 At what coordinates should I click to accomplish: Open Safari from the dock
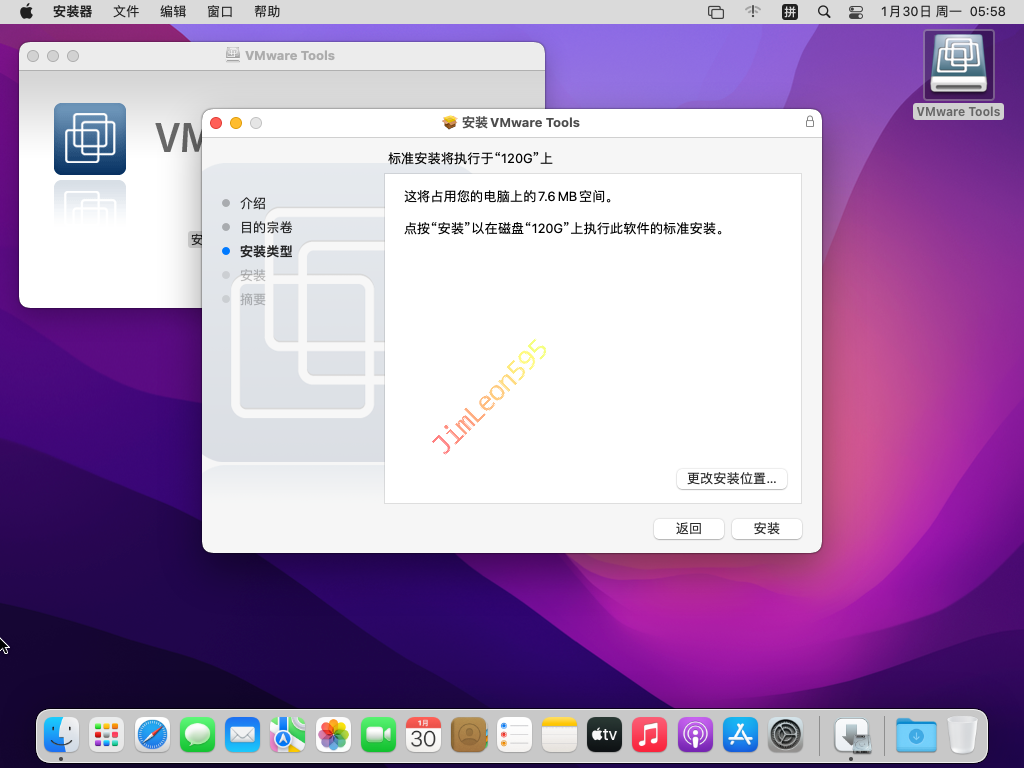[153, 736]
